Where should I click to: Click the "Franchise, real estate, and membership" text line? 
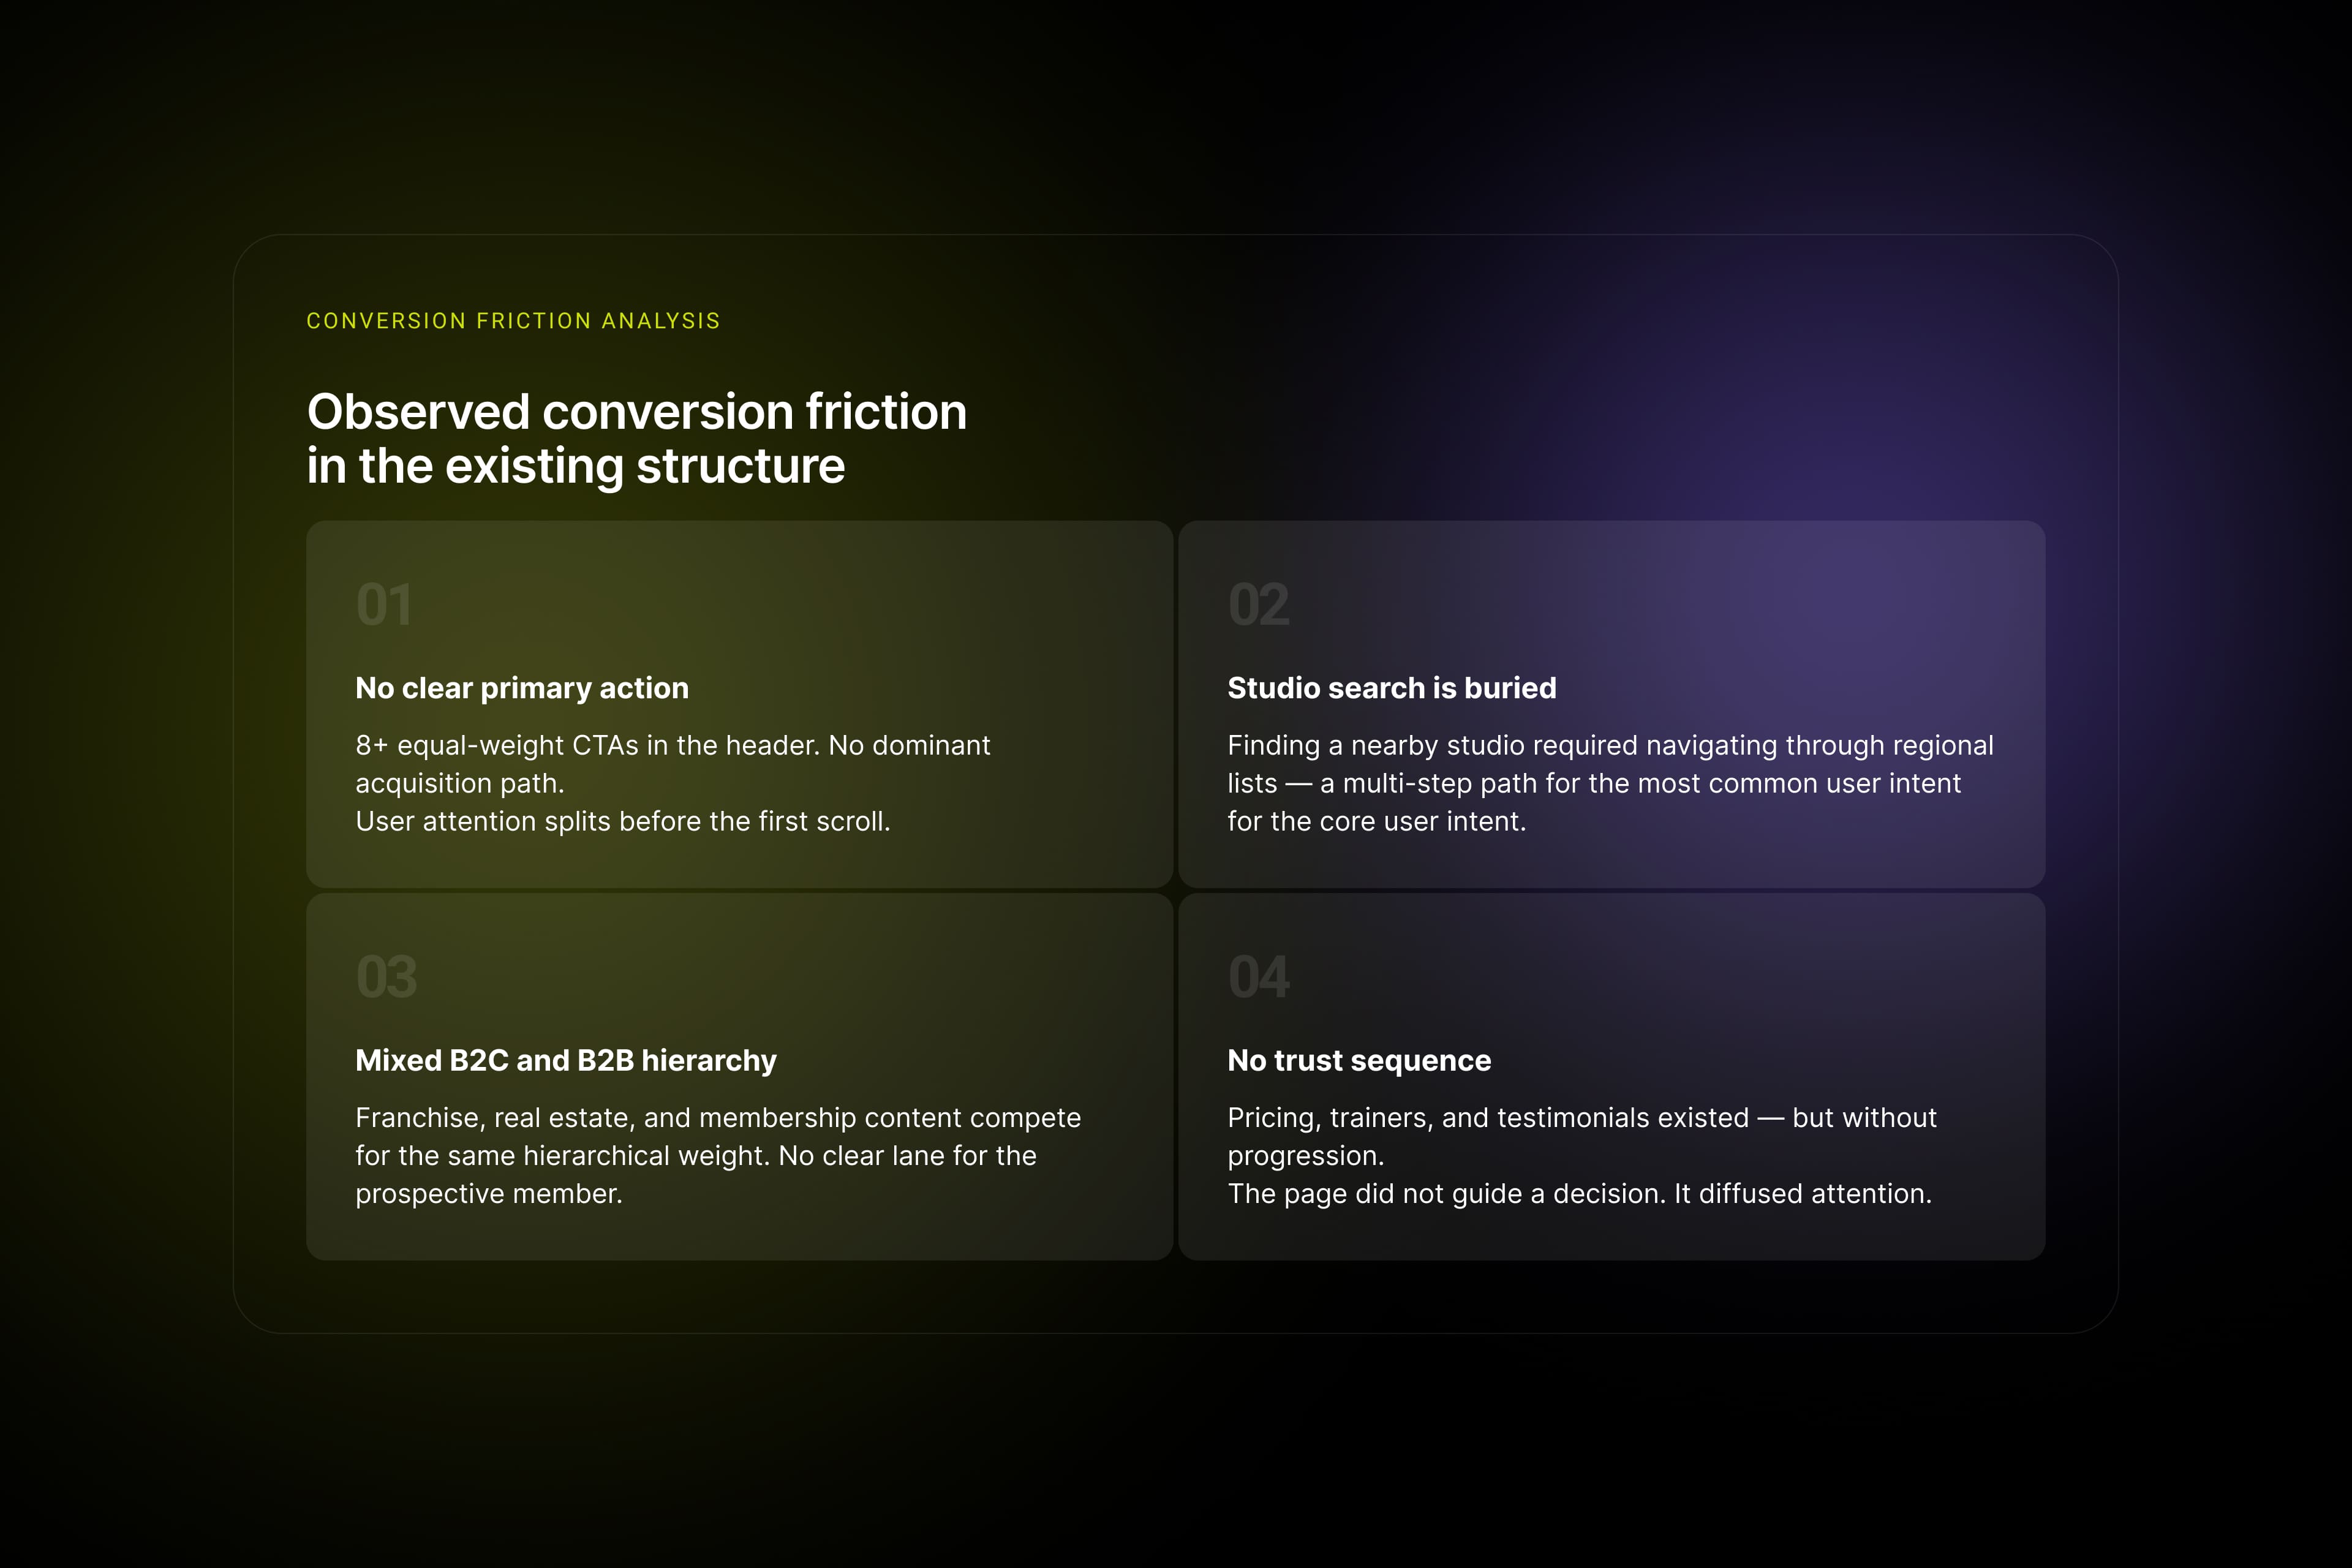717,1118
